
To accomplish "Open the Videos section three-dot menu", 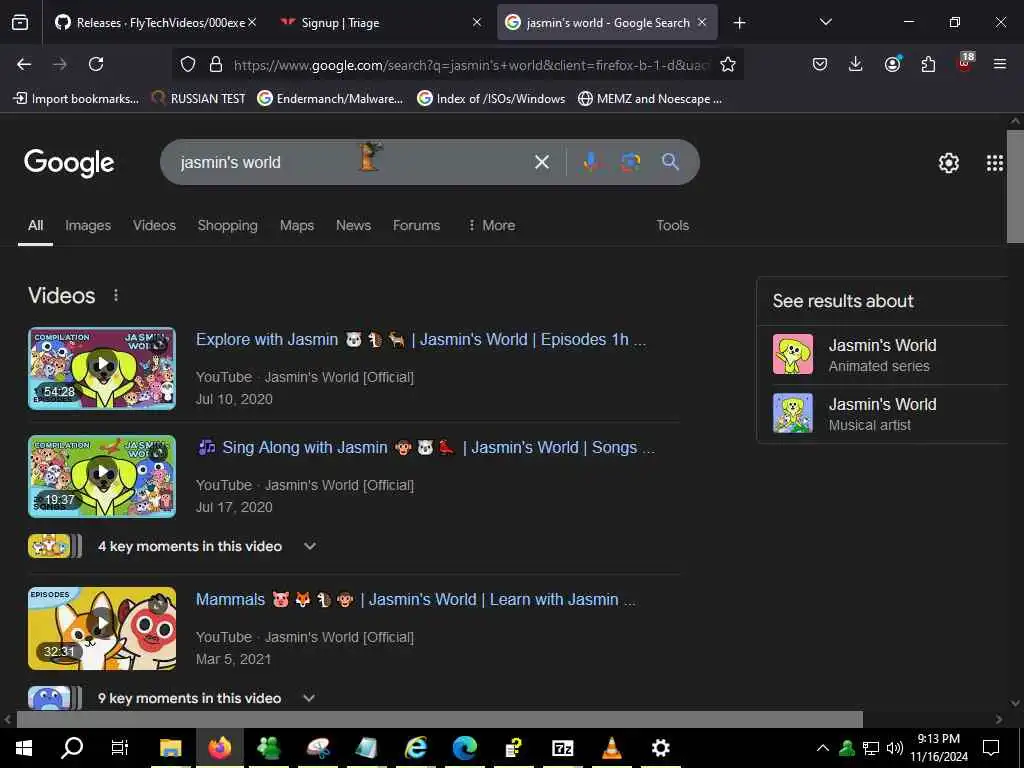I will click(116, 295).
